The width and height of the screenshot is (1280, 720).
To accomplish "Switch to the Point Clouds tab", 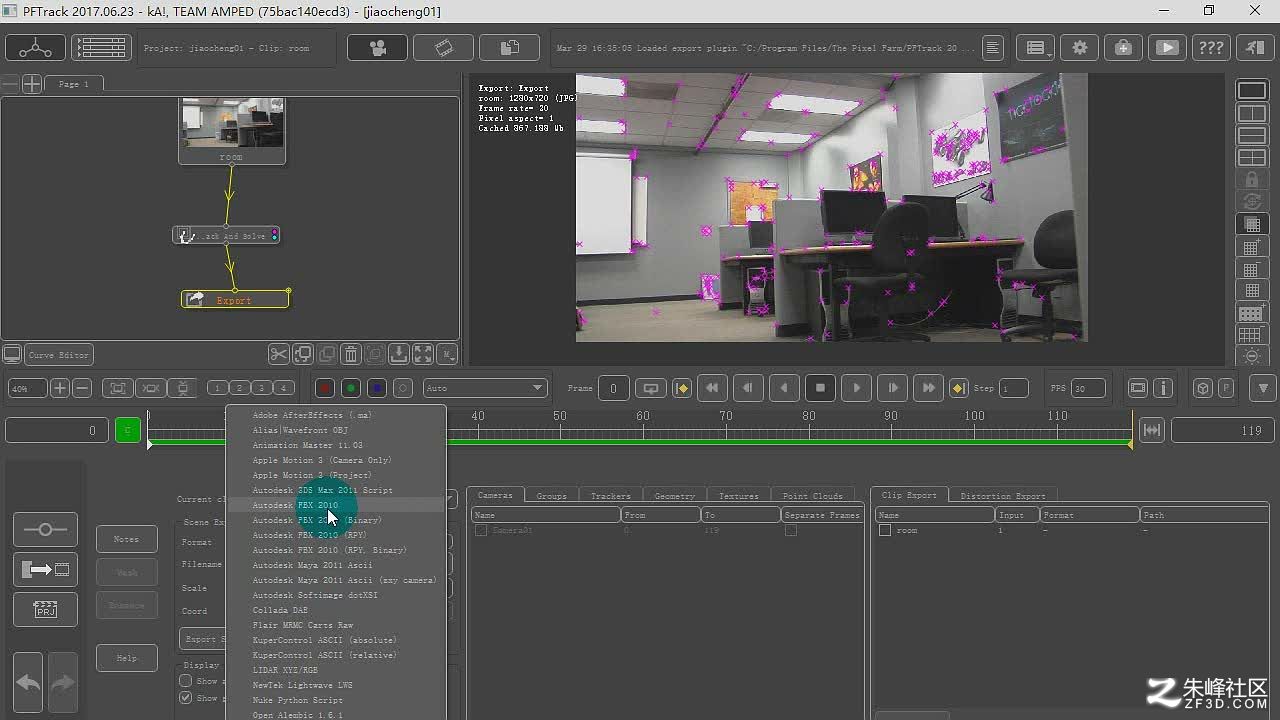I will (812, 495).
